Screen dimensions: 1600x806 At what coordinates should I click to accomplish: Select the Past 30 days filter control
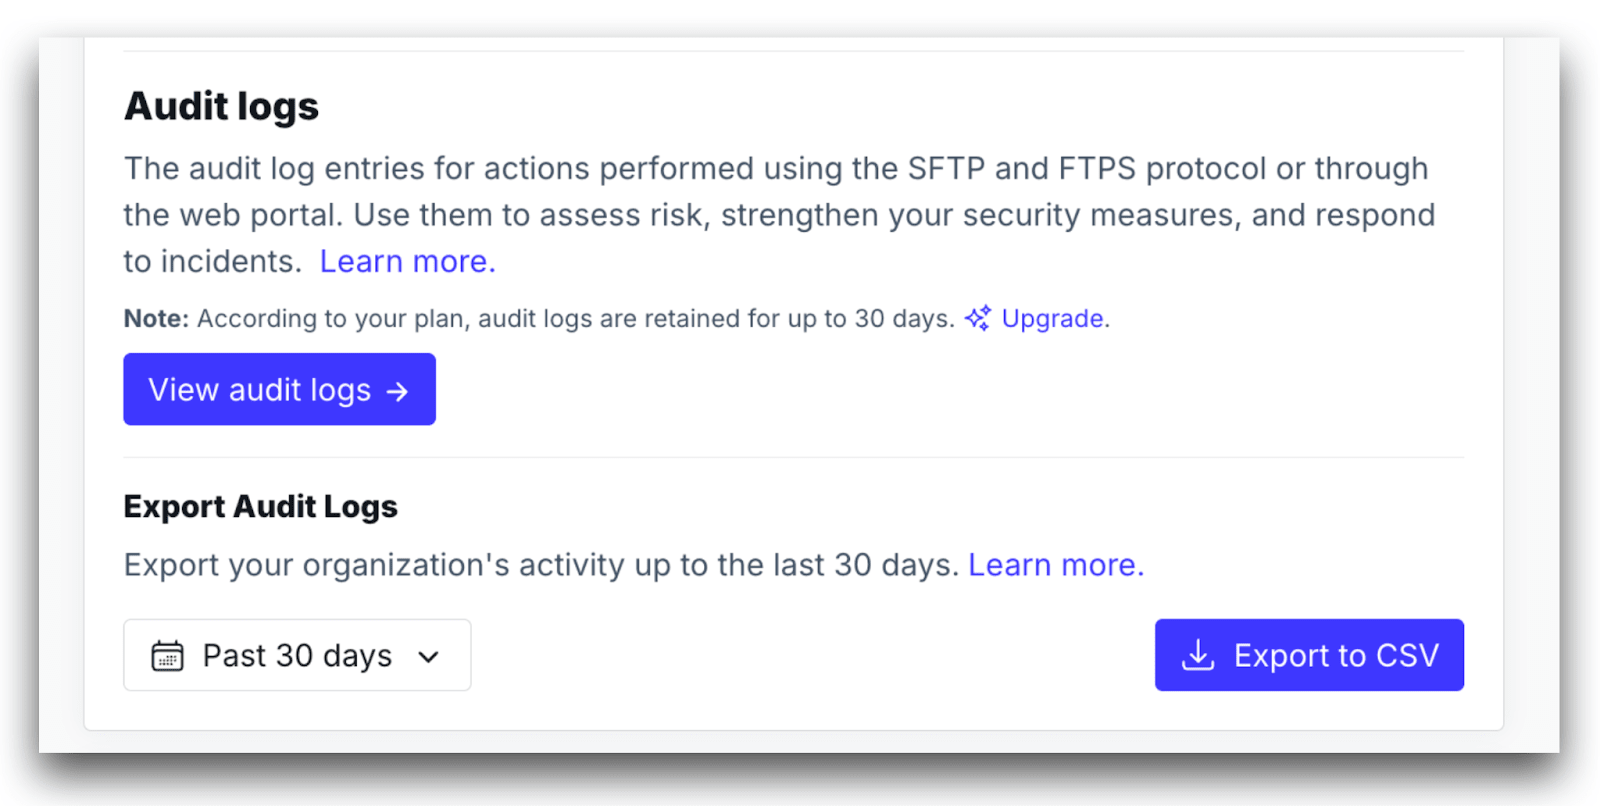point(296,655)
